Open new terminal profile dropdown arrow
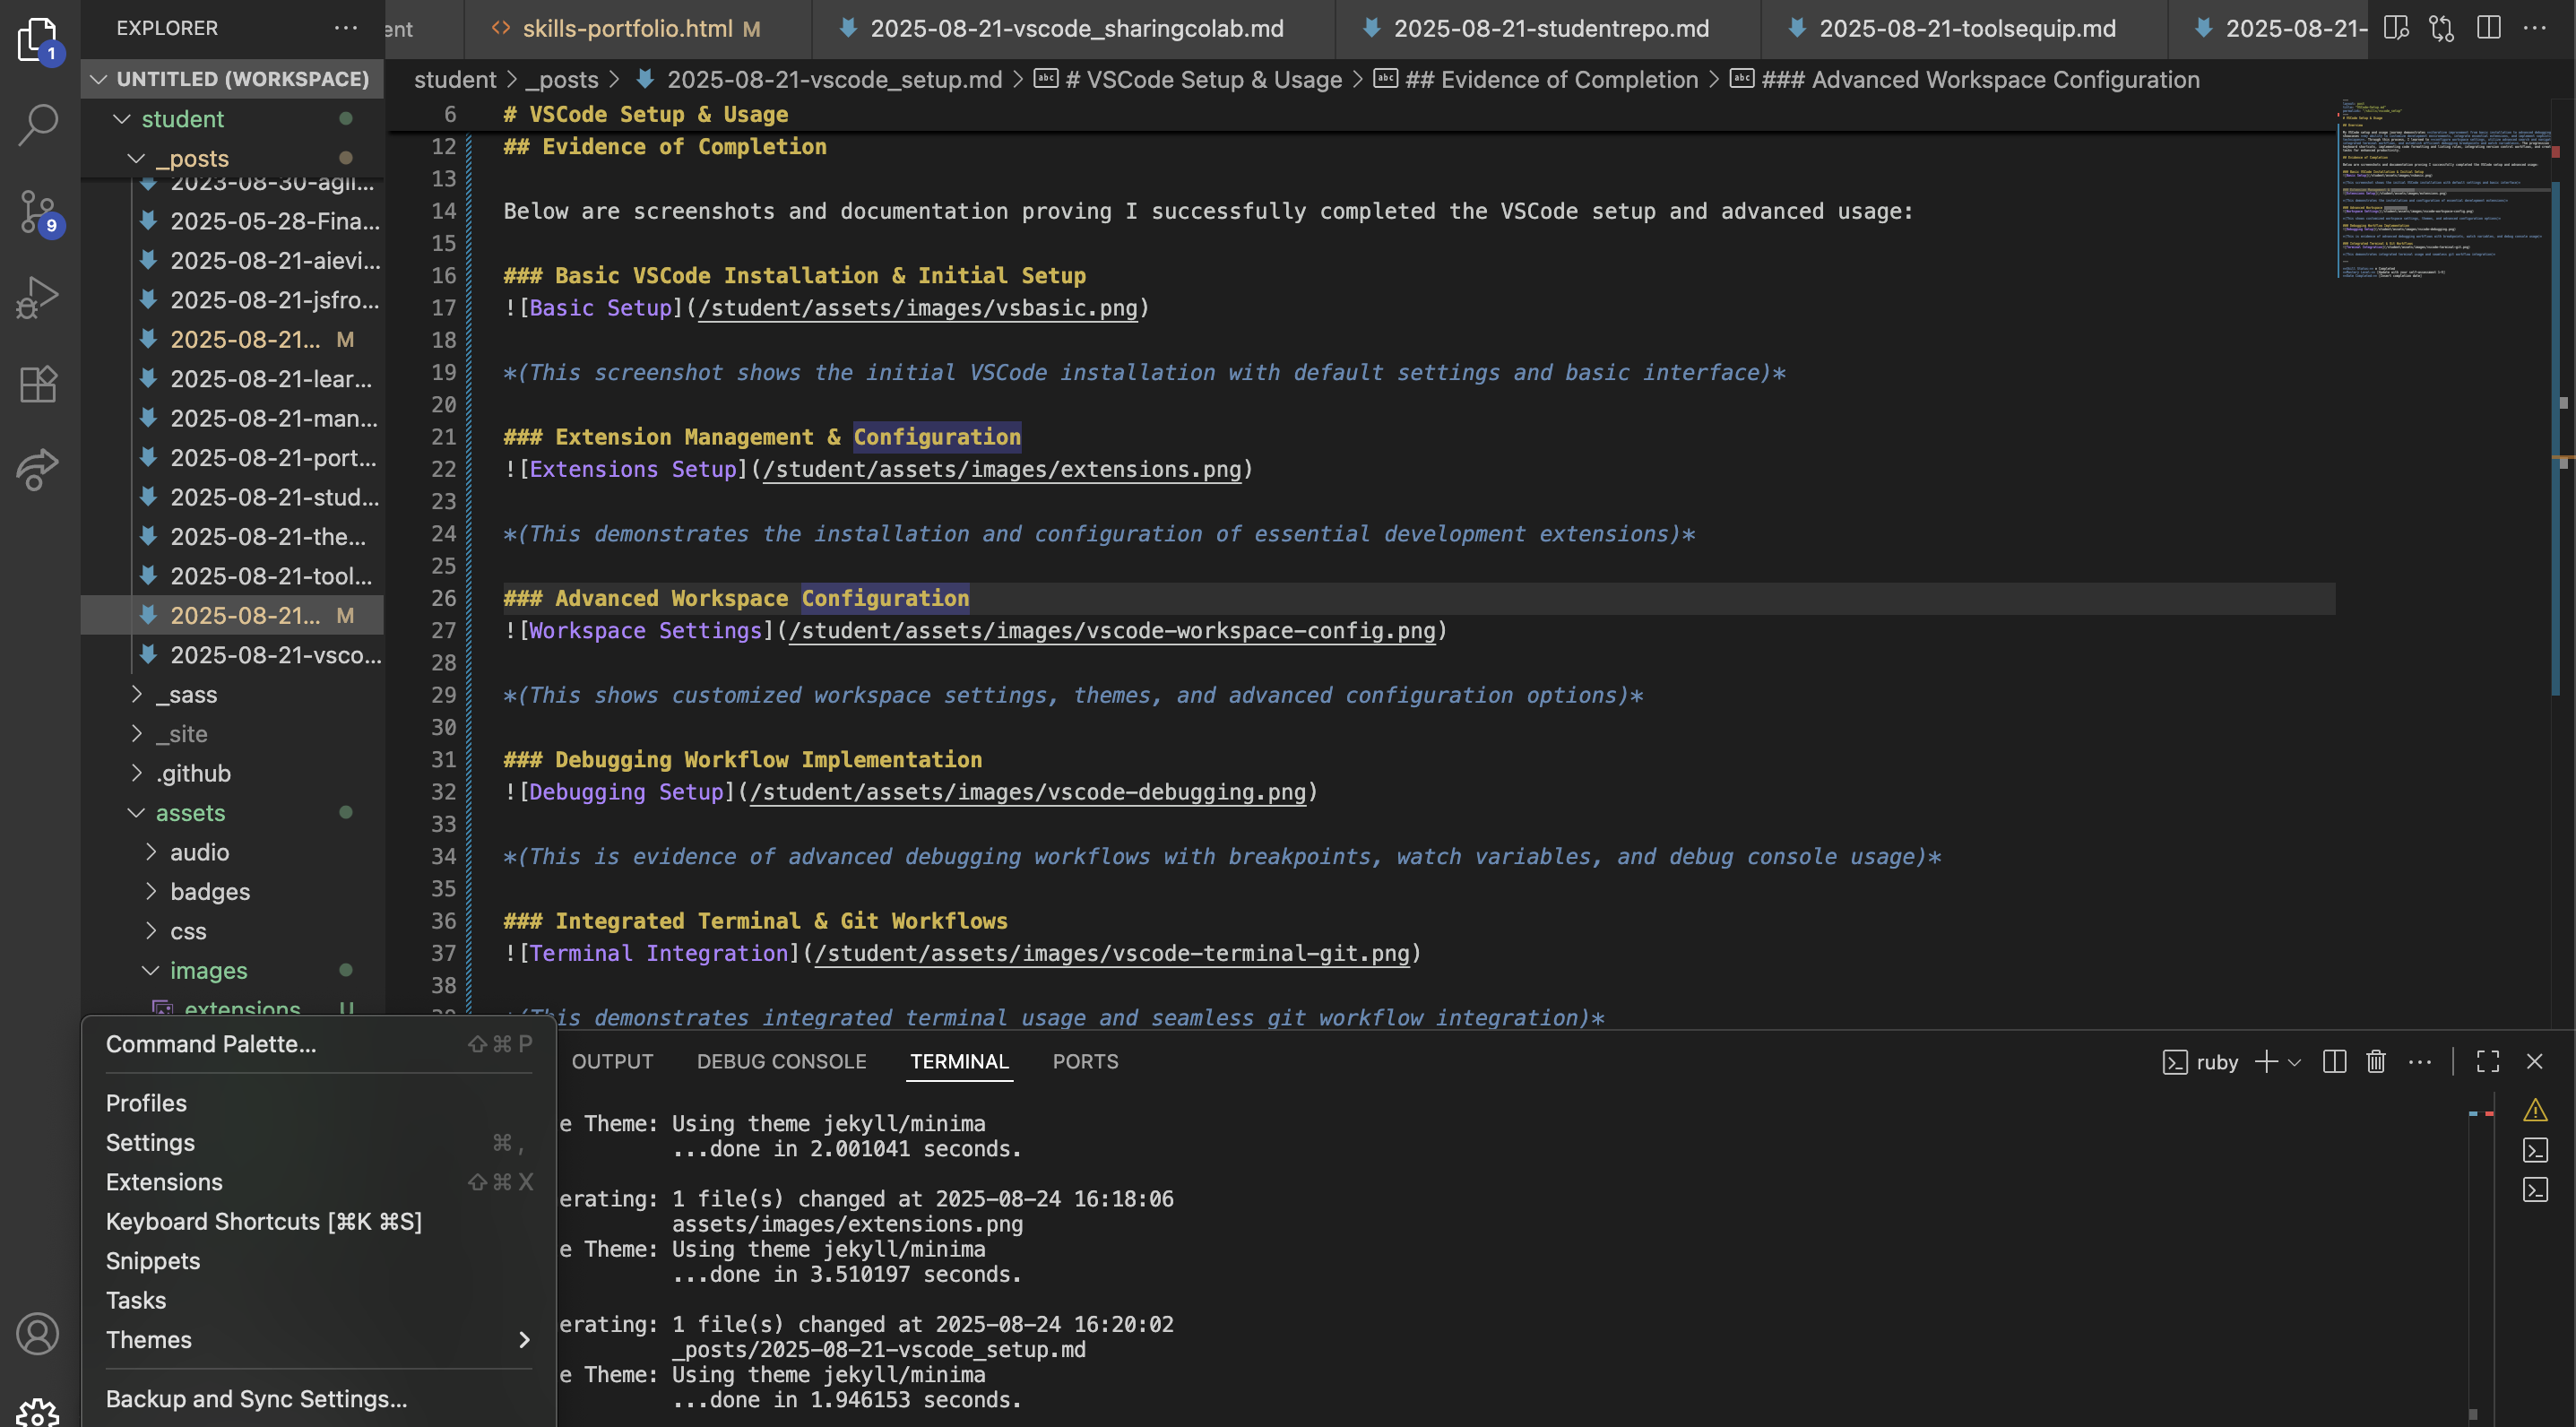 [2295, 1062]
